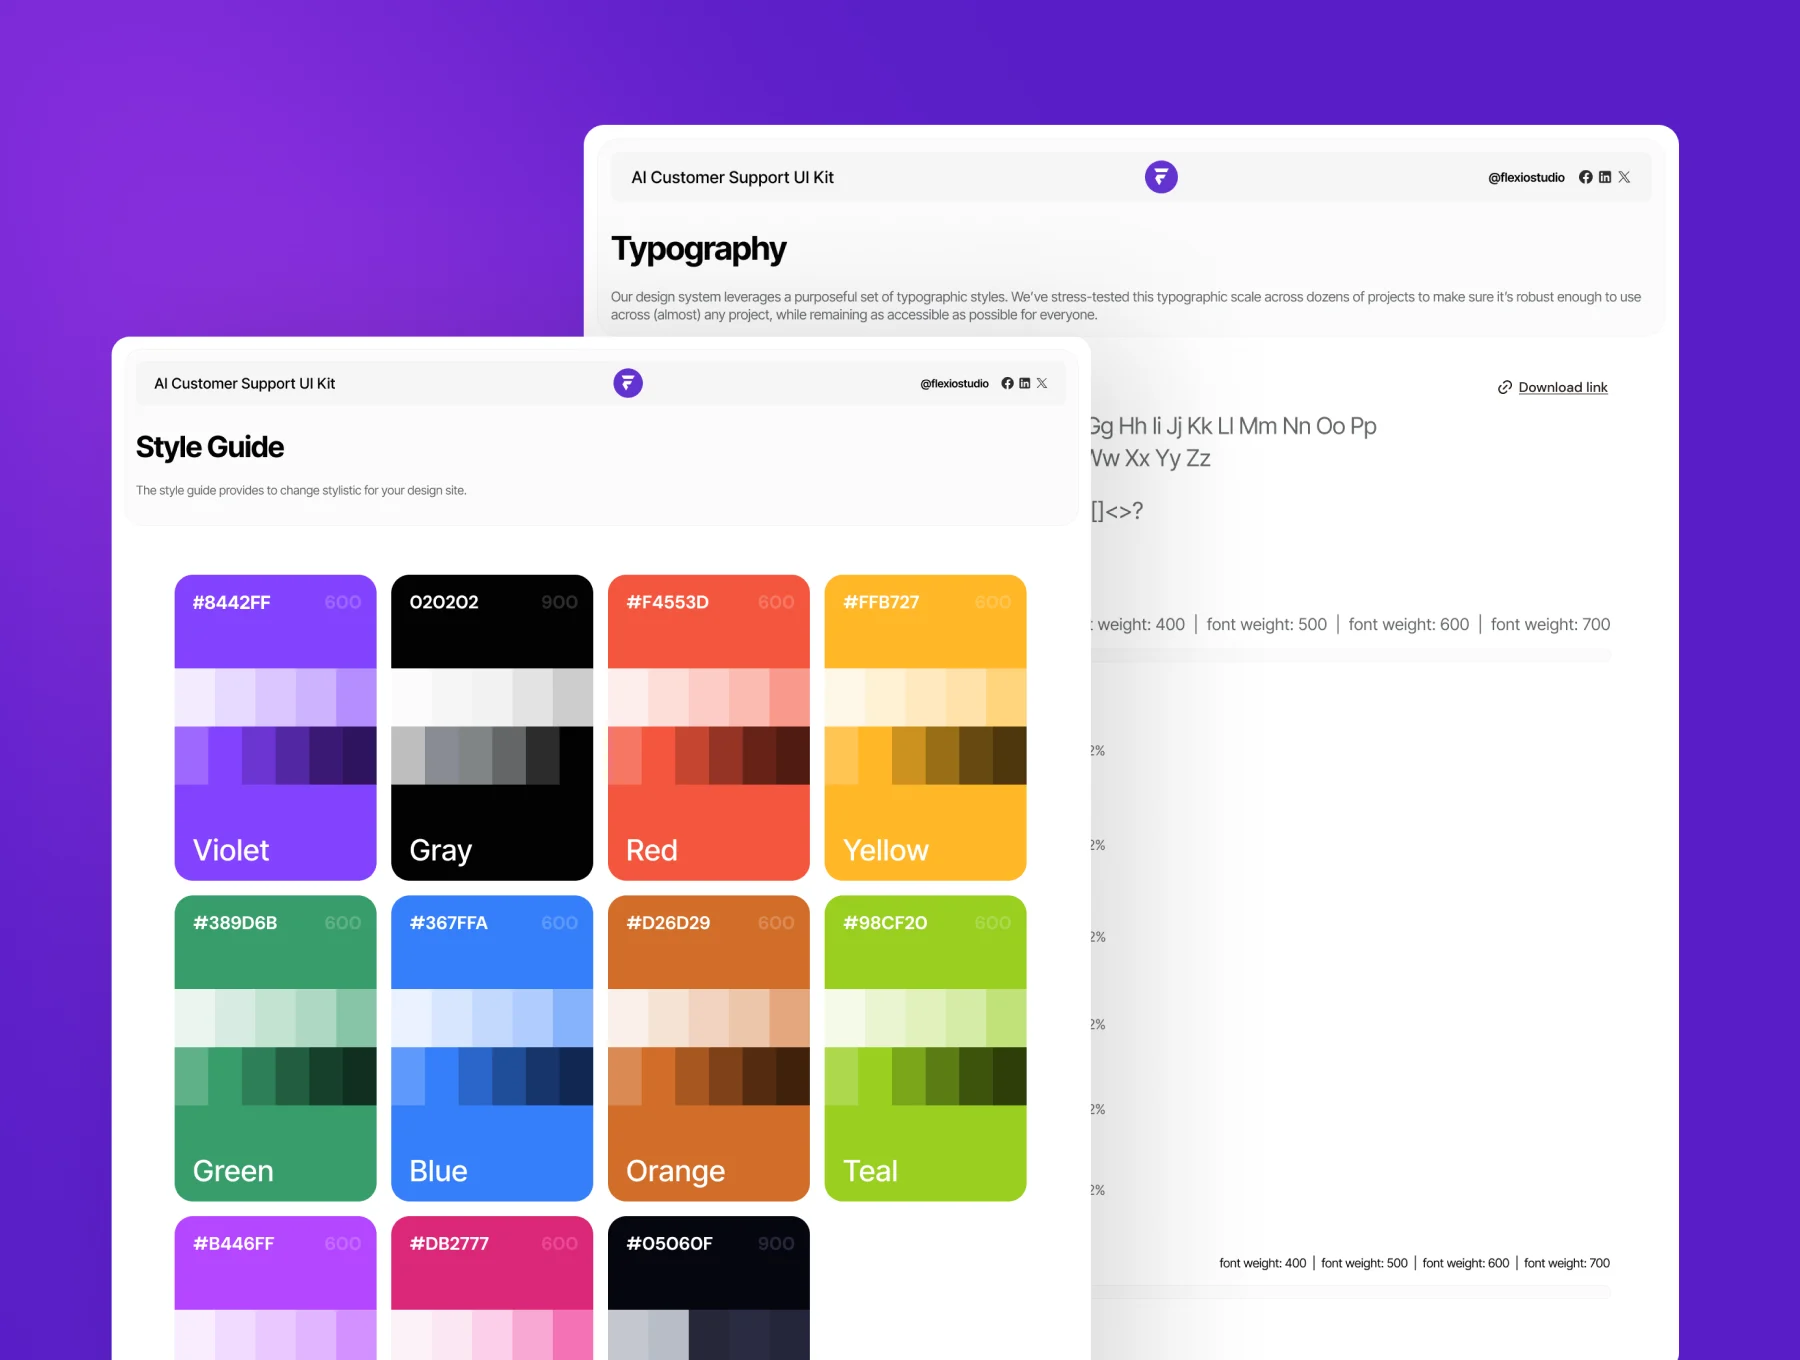
Task: Click the upper font weight: 600 label
Action: [x=1409, y=624]
